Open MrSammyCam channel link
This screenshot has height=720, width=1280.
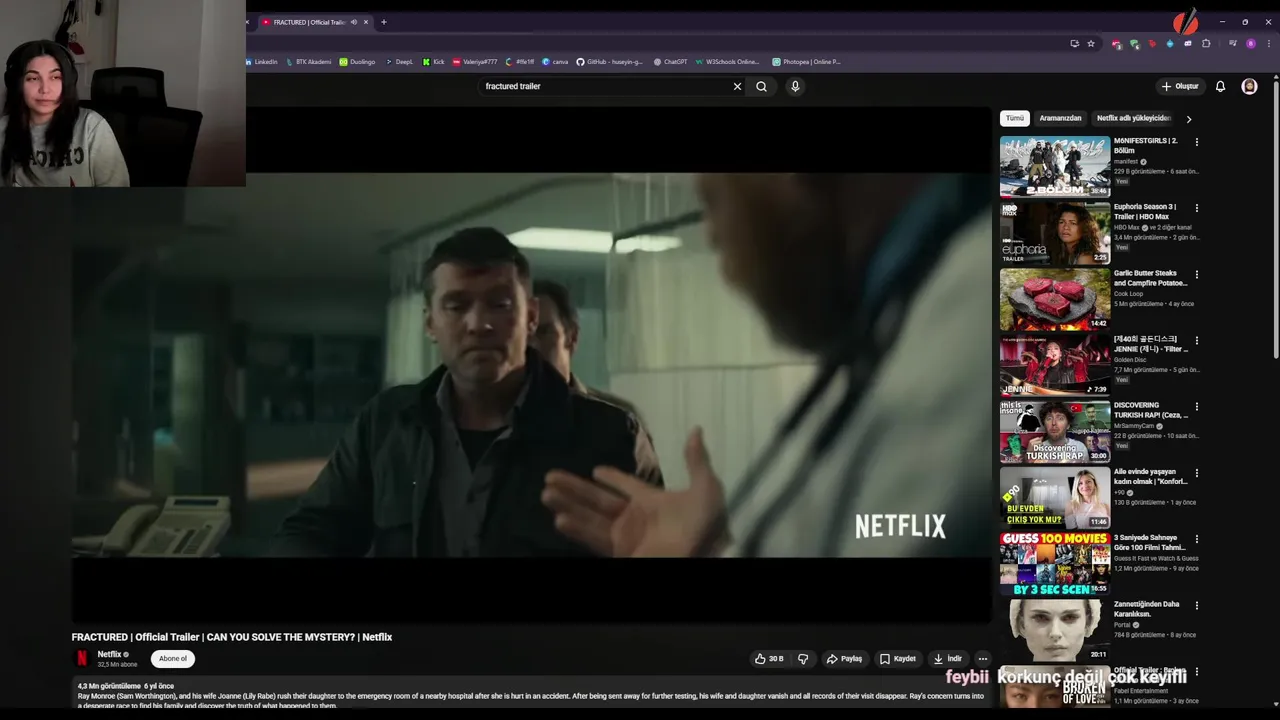(x=1135, y=426)
